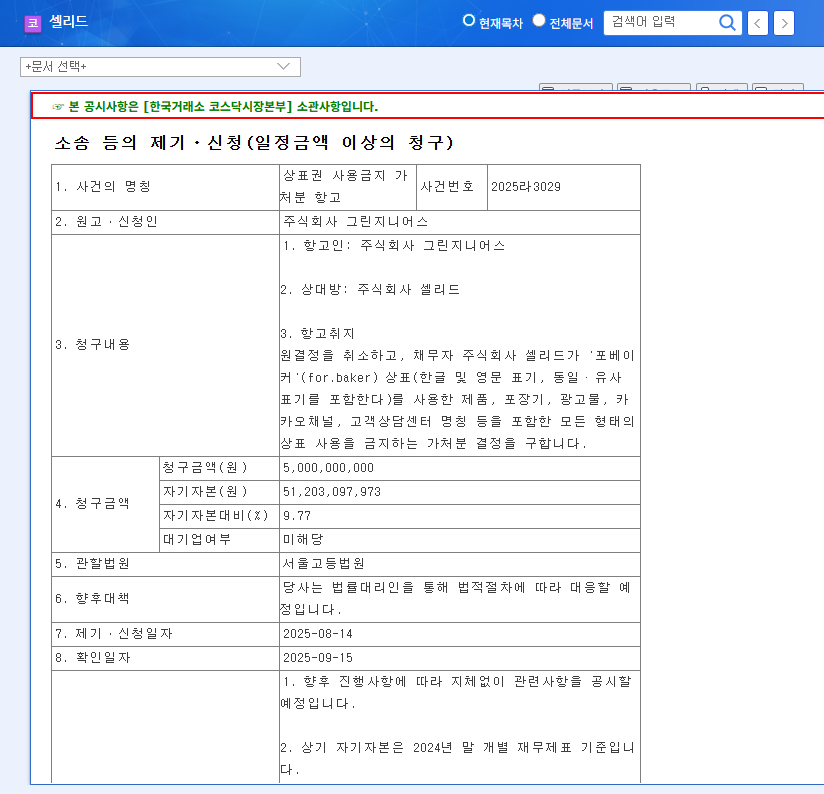Viewport: 824px width, 794px height.
Task: Click note 1. 향후 진행사항에 따라
Action: (x=456, y=692)
